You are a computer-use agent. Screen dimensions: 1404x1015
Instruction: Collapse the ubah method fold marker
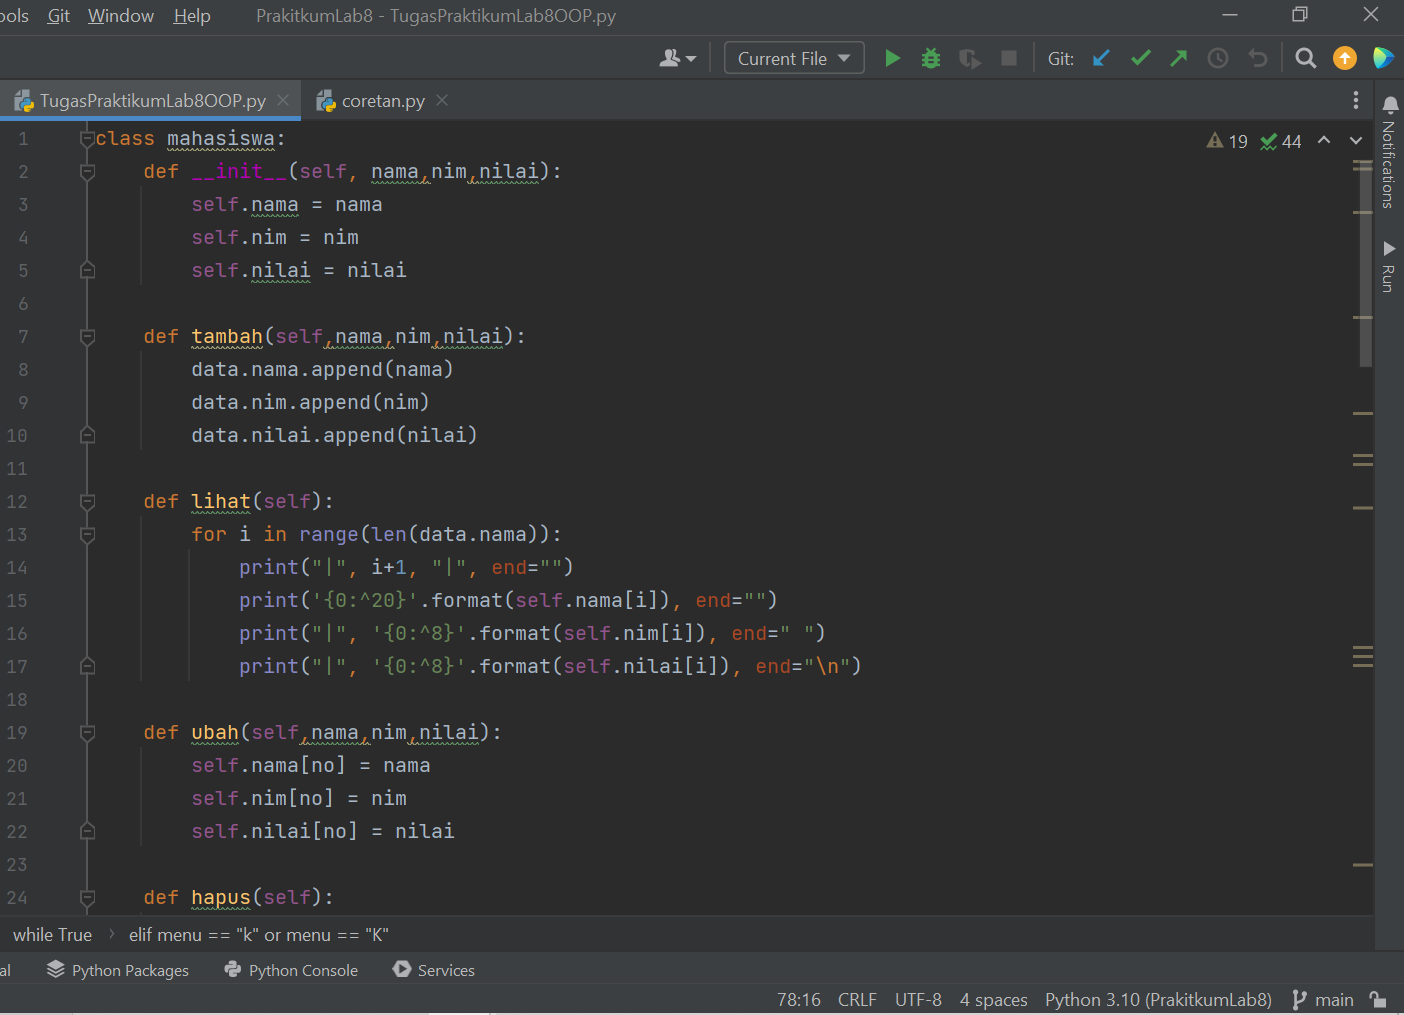pos(87,733)
